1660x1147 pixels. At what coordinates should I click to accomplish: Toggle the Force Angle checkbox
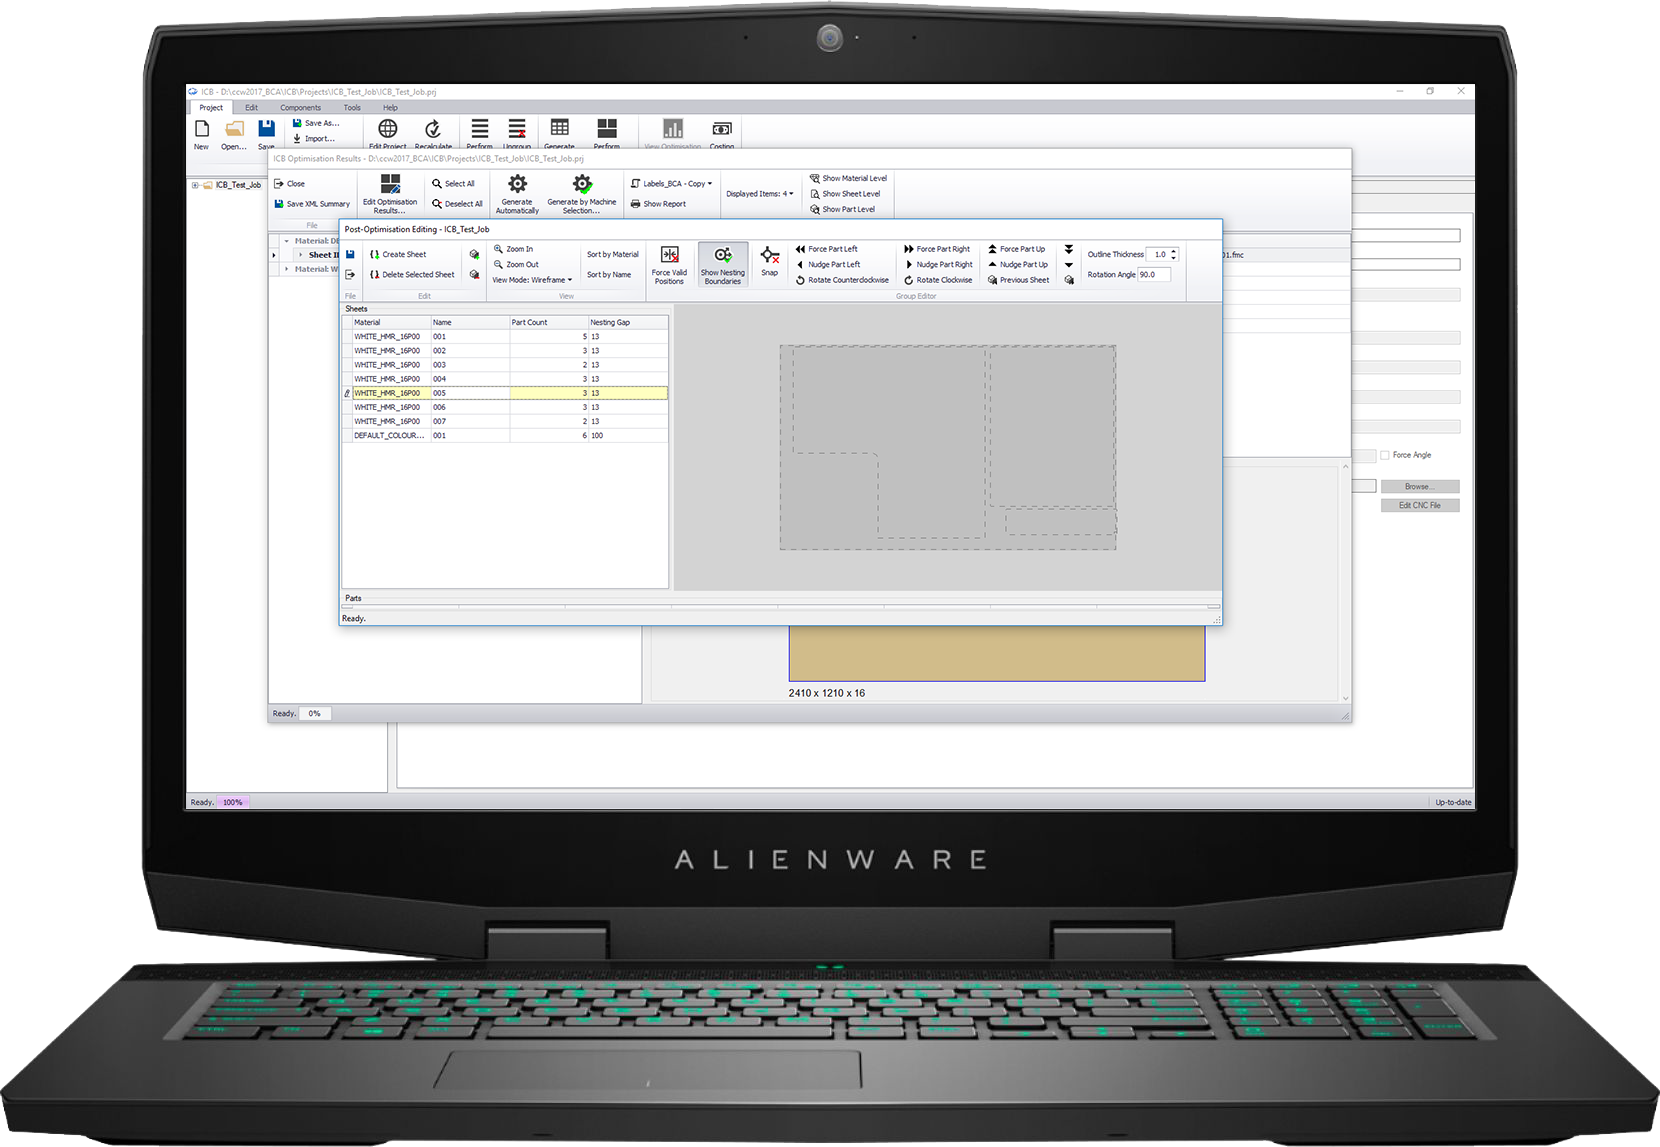click(1385, 455)
